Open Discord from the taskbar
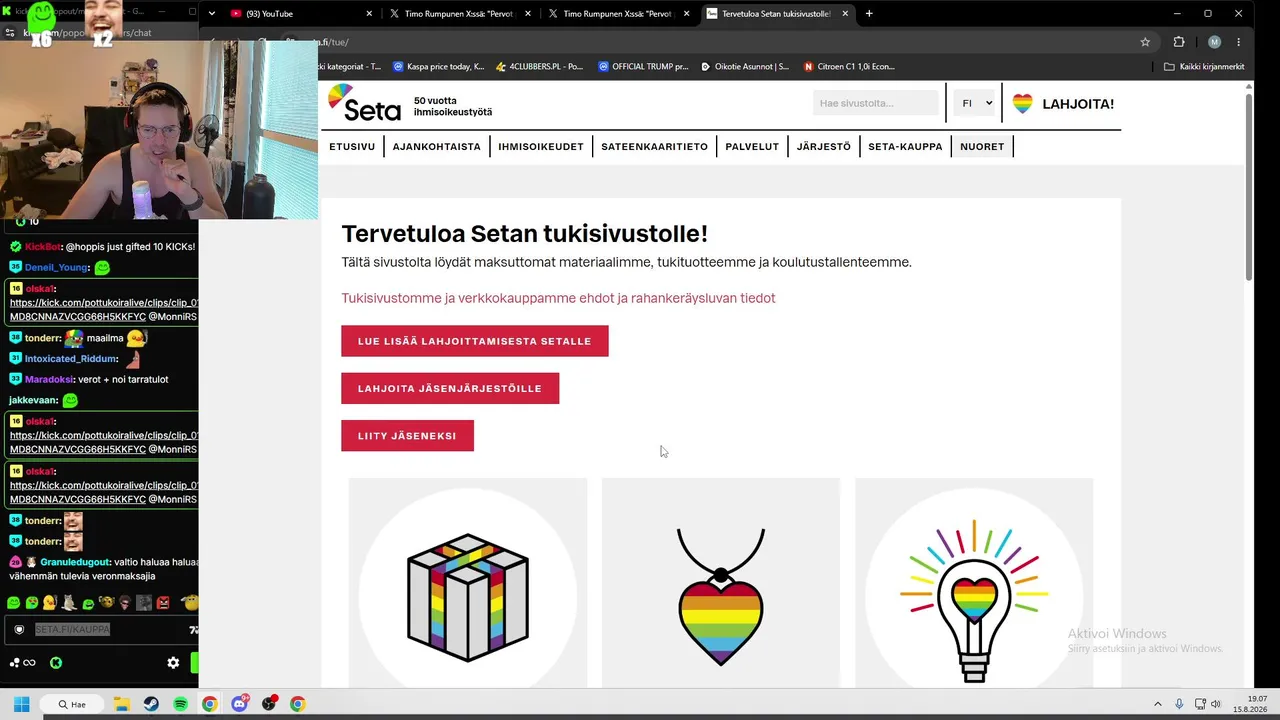 click(239, 704)
